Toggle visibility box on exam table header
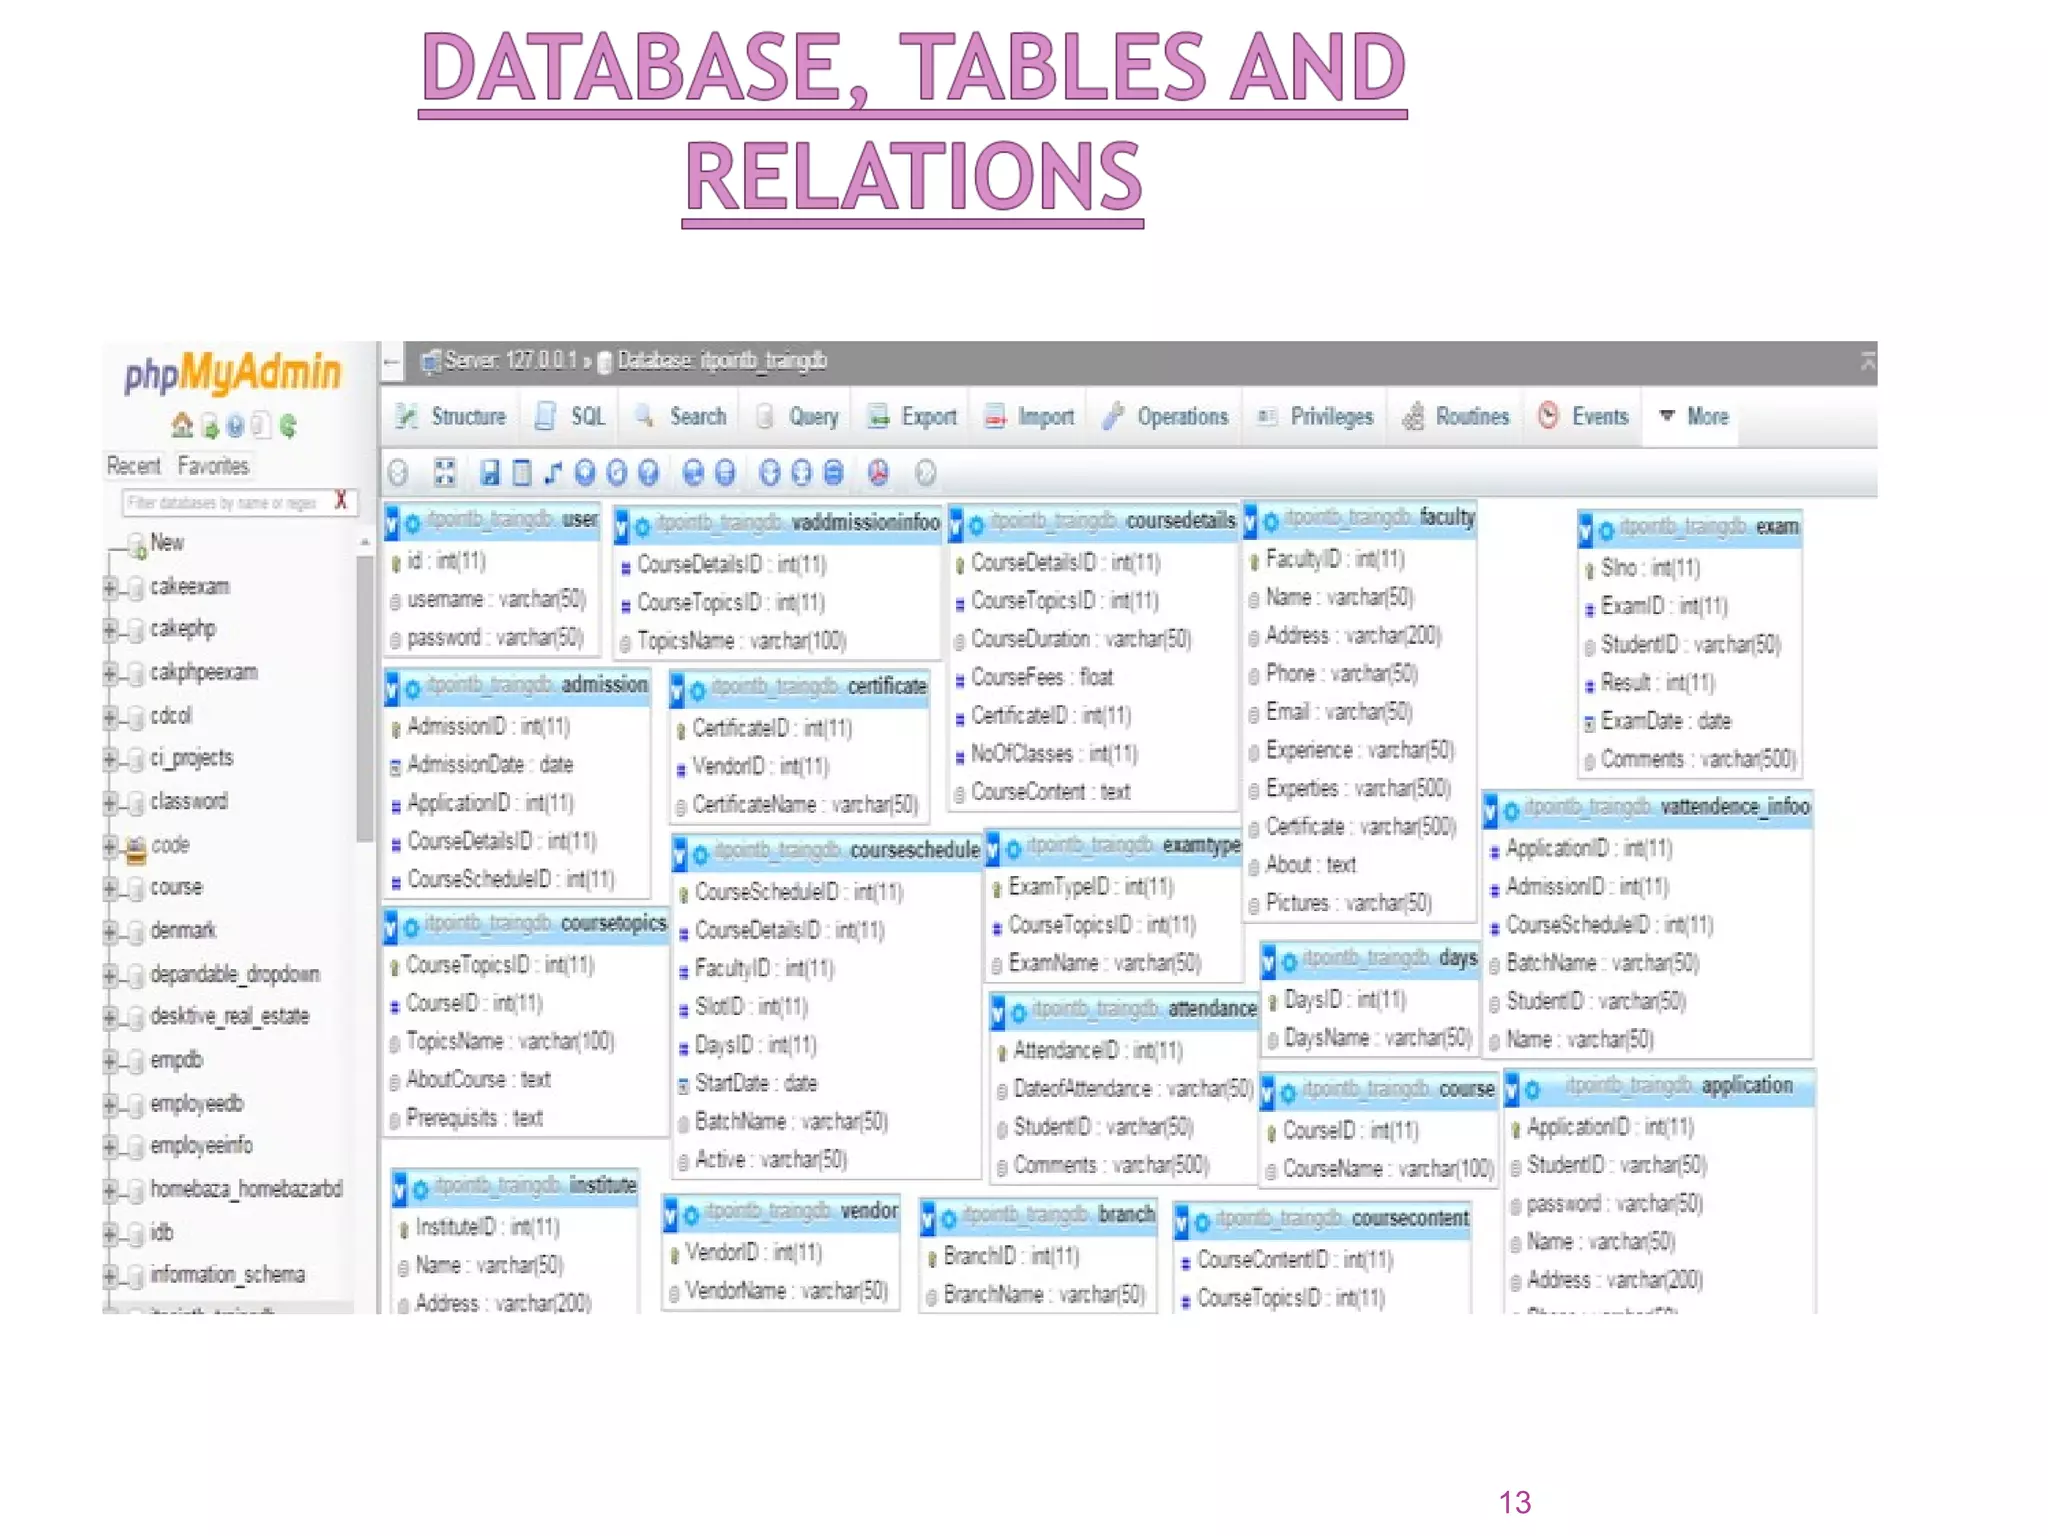 (1585, 529)
